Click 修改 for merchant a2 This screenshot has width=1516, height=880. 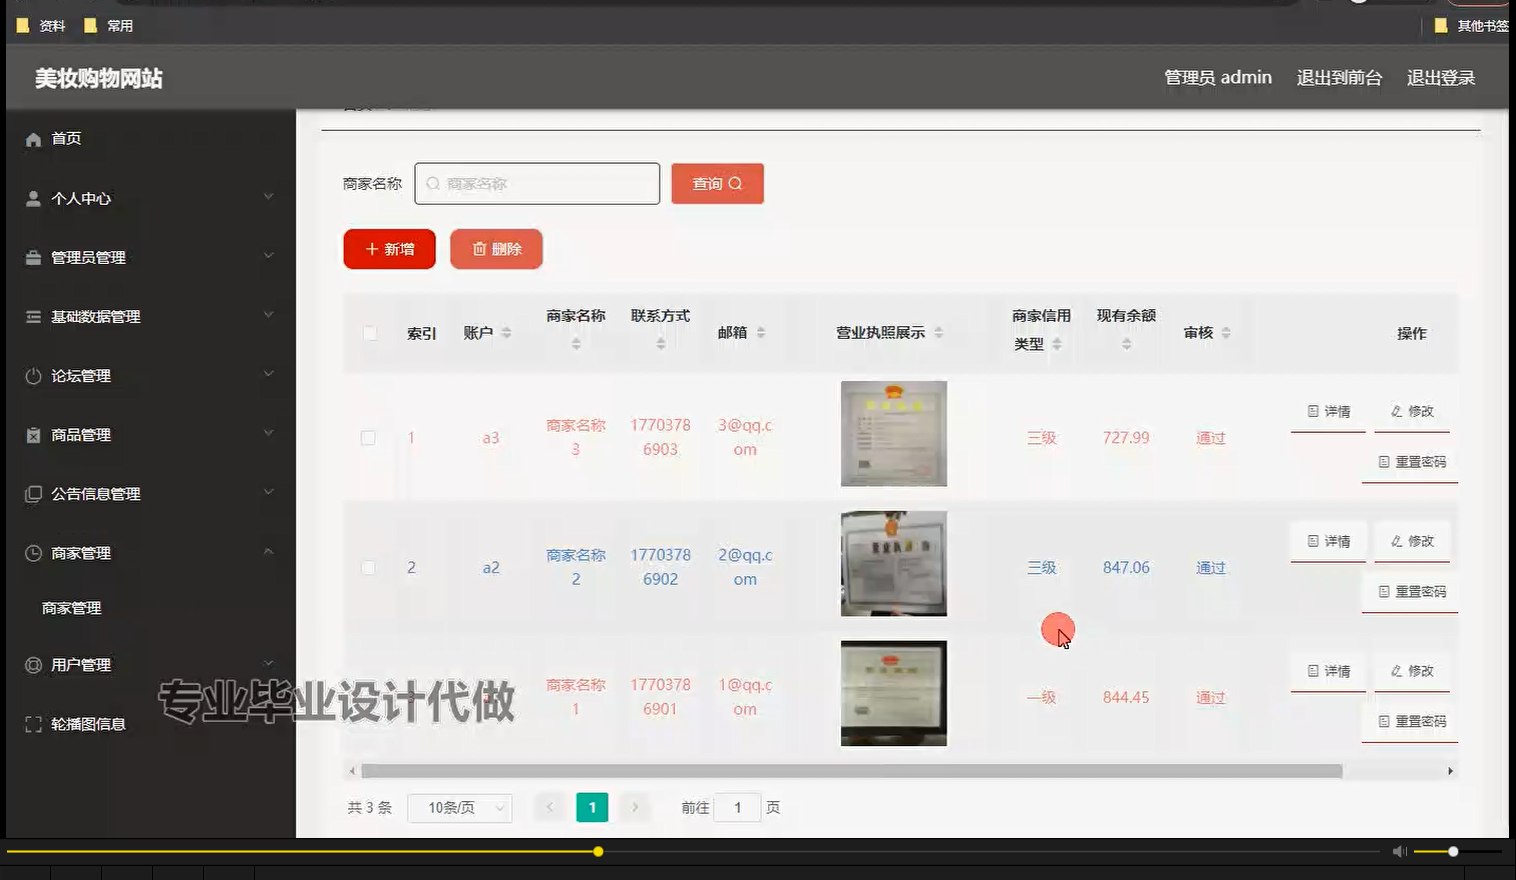(x=1412, y=542)
